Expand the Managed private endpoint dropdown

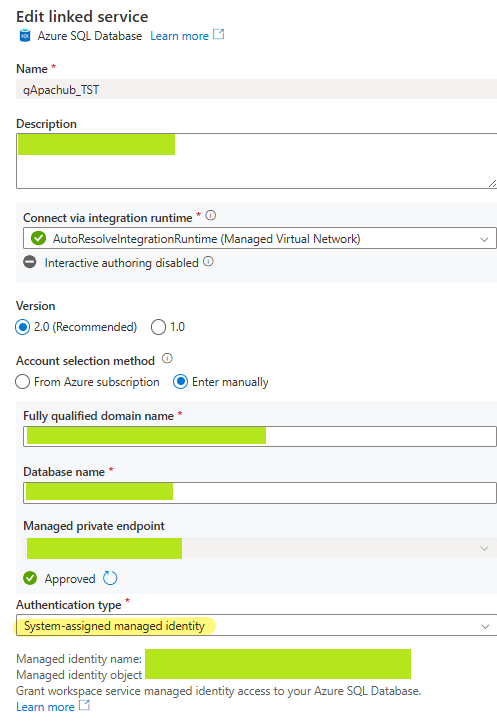(260, 548)
